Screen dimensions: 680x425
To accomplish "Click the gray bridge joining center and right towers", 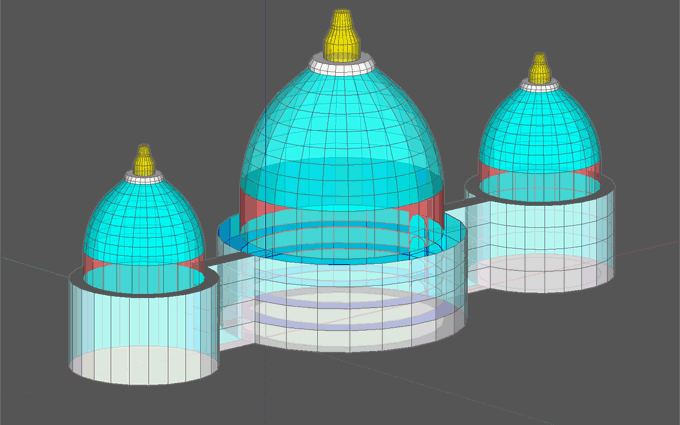I will point(456,203).
